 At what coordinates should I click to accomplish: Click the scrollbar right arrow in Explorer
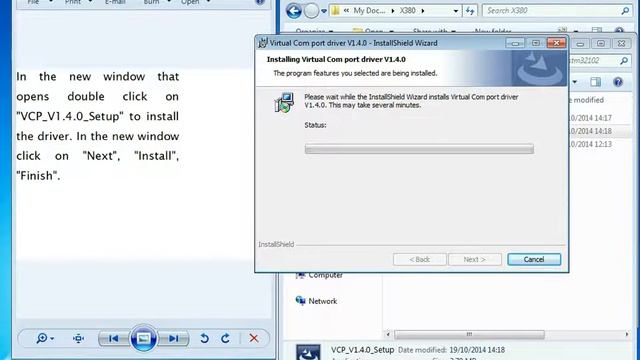[x=627, y=334]
